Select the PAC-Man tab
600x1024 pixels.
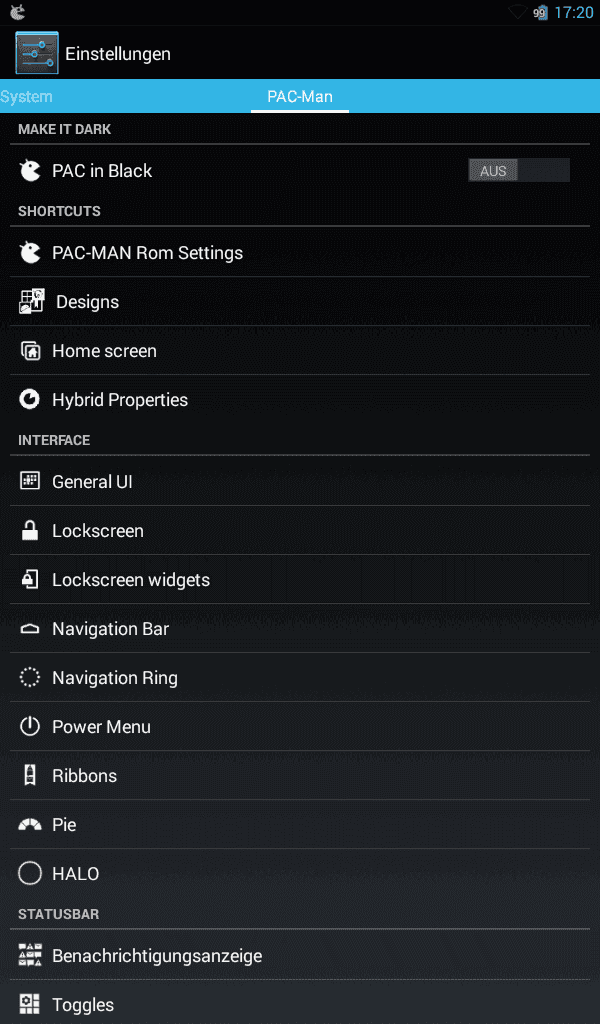(x=300, y=96)
